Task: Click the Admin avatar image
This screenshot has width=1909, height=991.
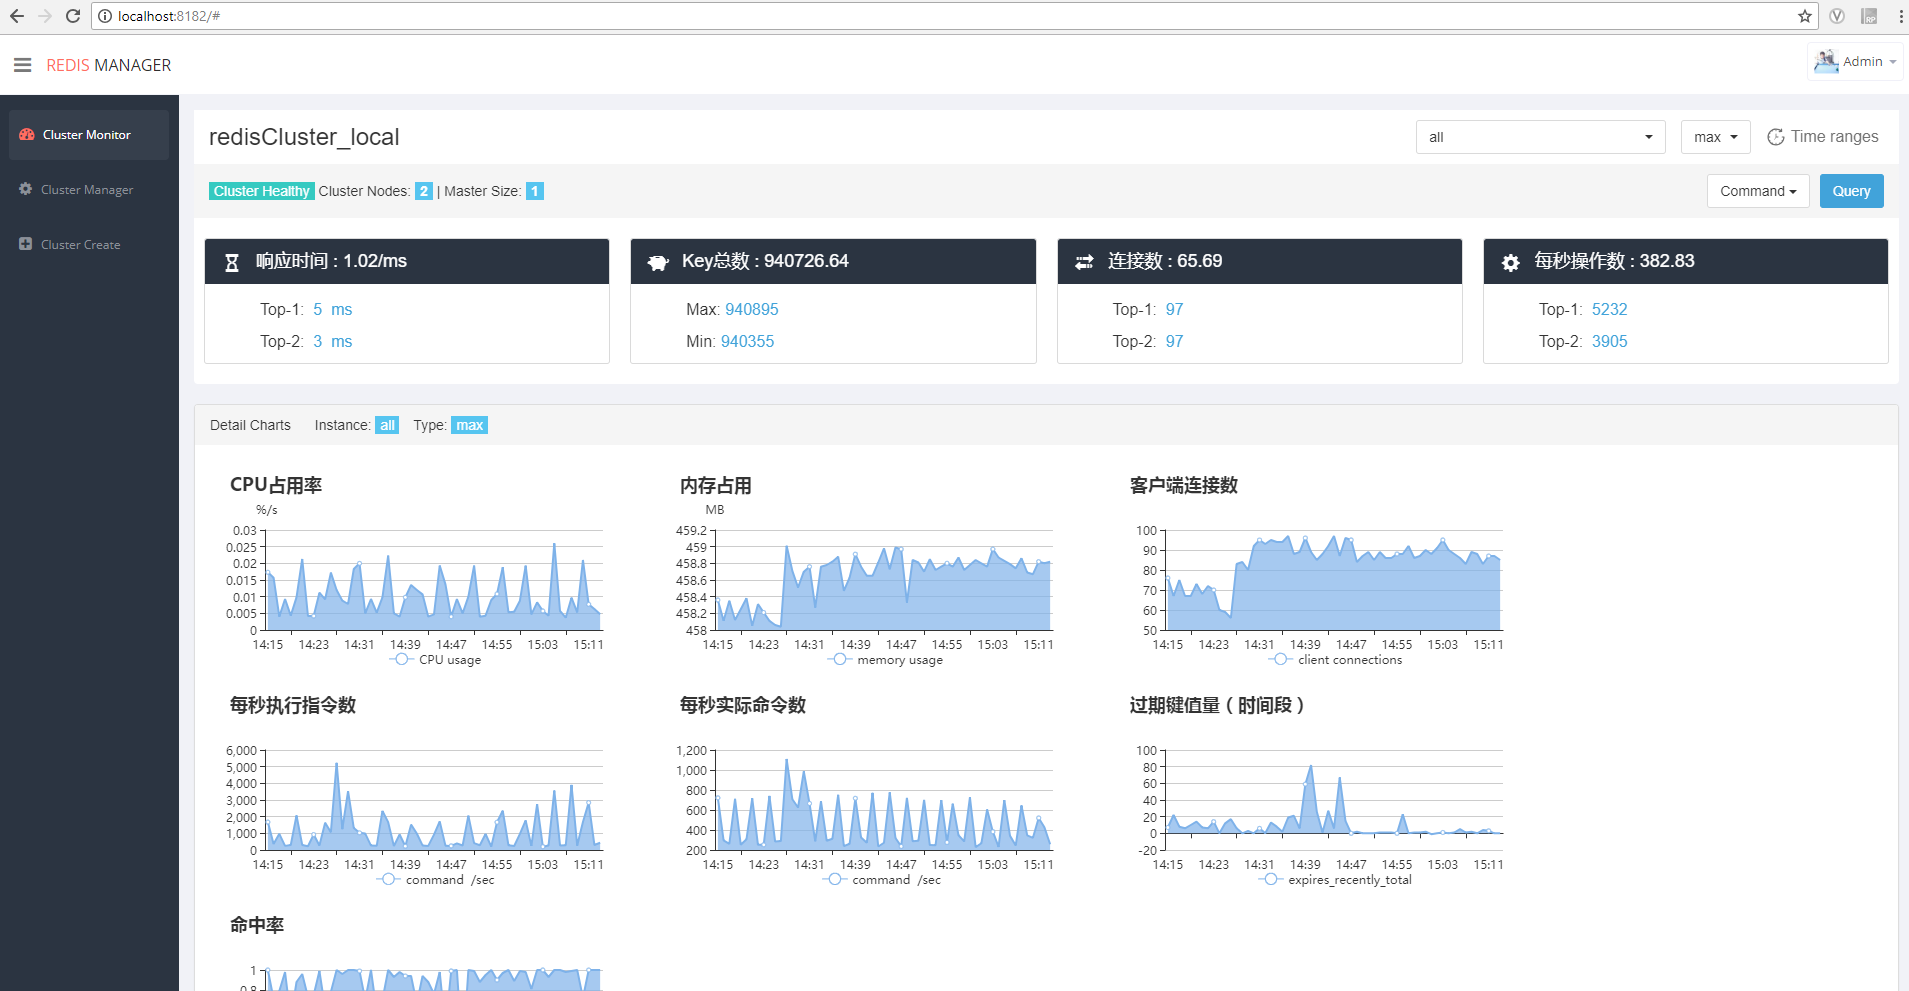Action: (x=1826, y=61)
